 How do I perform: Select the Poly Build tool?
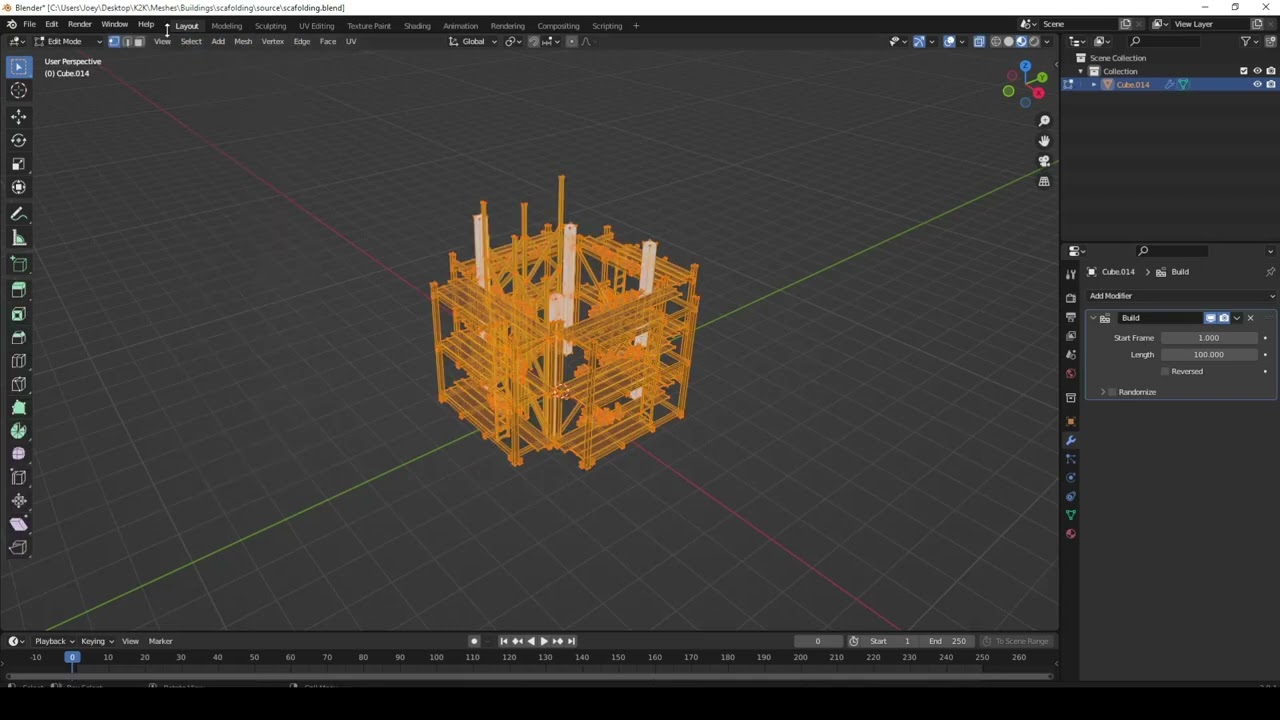click(18, 407)
